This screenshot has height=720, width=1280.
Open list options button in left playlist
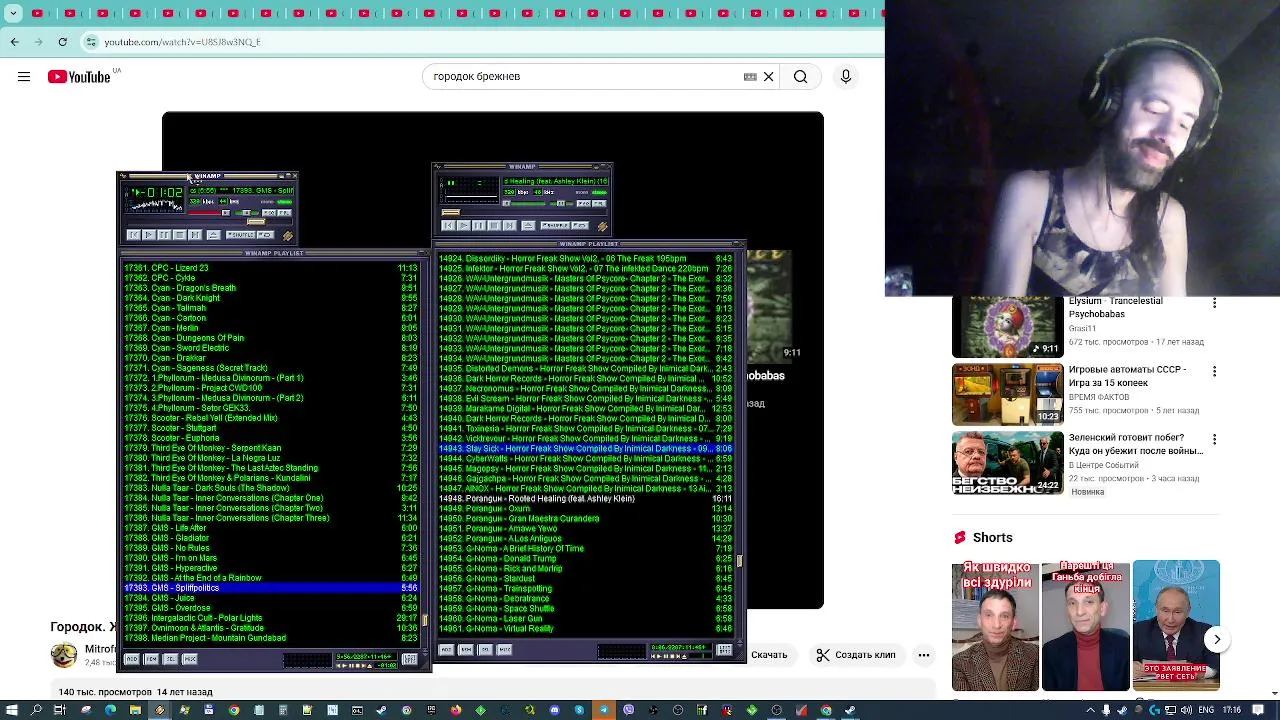(410, 659)
